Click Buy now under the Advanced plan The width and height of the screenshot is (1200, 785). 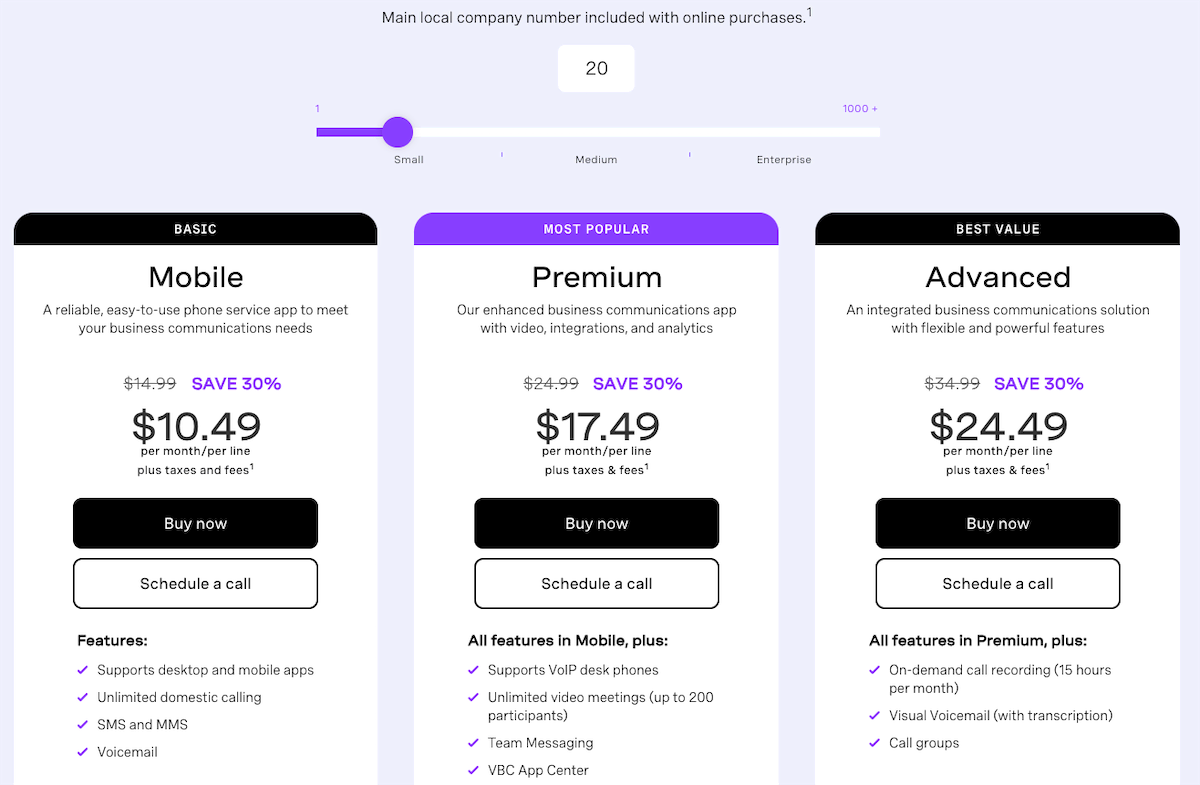click(x=997, y=523)
